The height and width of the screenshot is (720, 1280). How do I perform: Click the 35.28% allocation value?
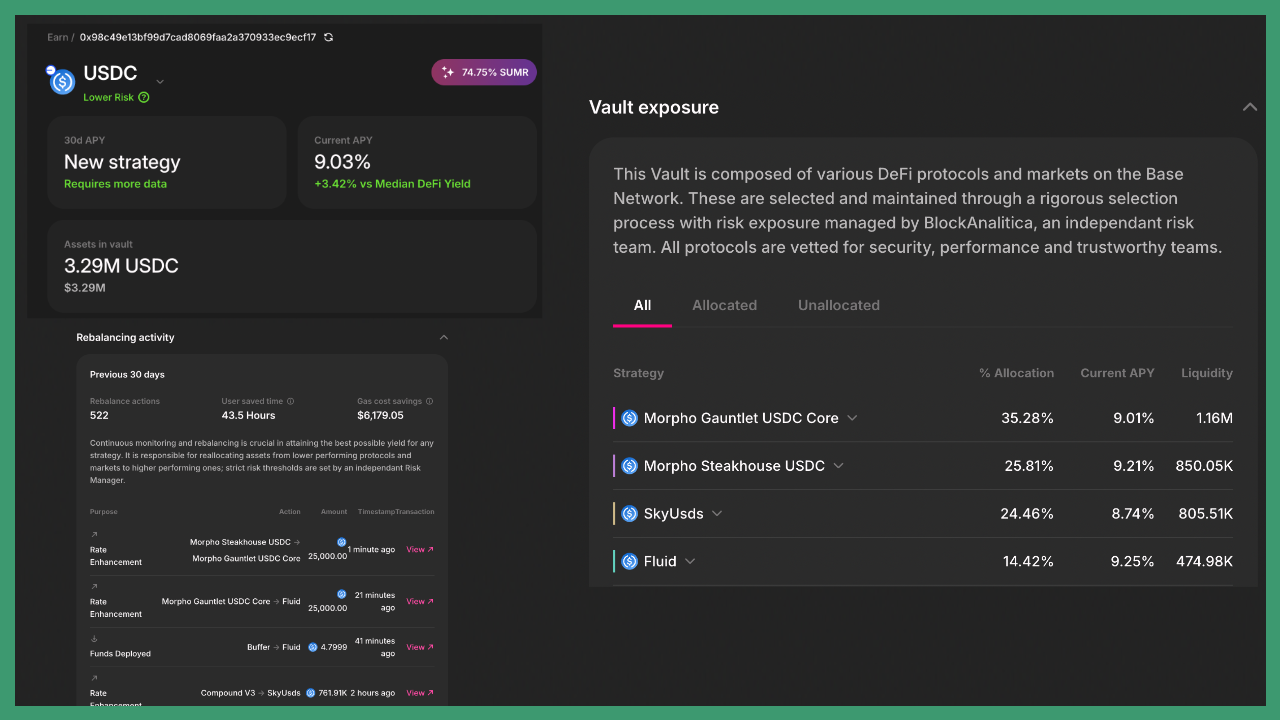pos(1027,418)
